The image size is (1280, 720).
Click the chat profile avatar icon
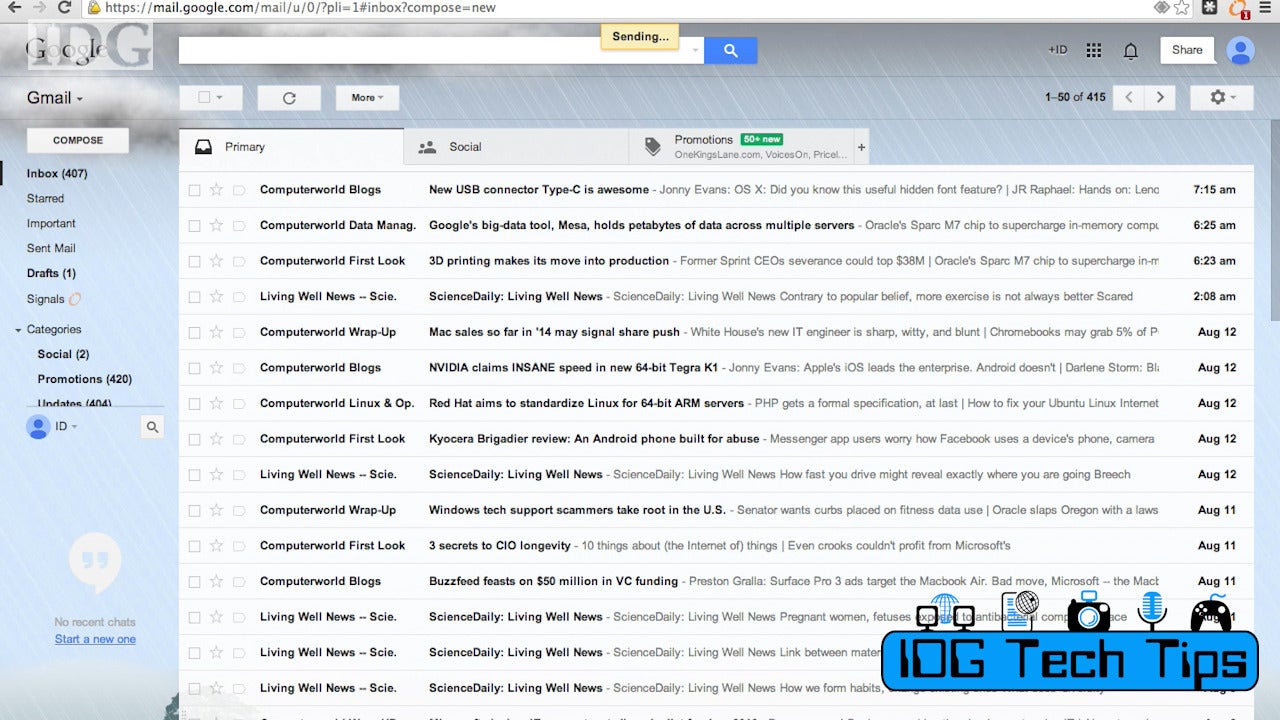tap(38, 427)
